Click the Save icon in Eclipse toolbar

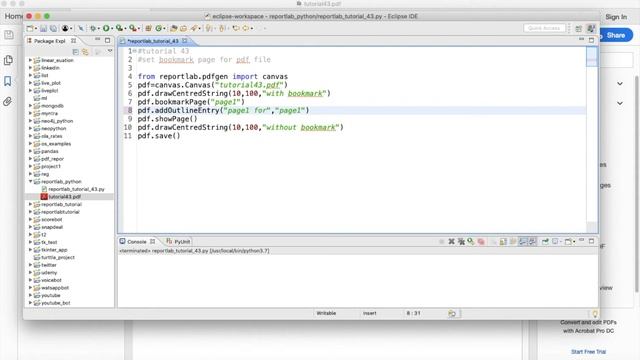43,28
